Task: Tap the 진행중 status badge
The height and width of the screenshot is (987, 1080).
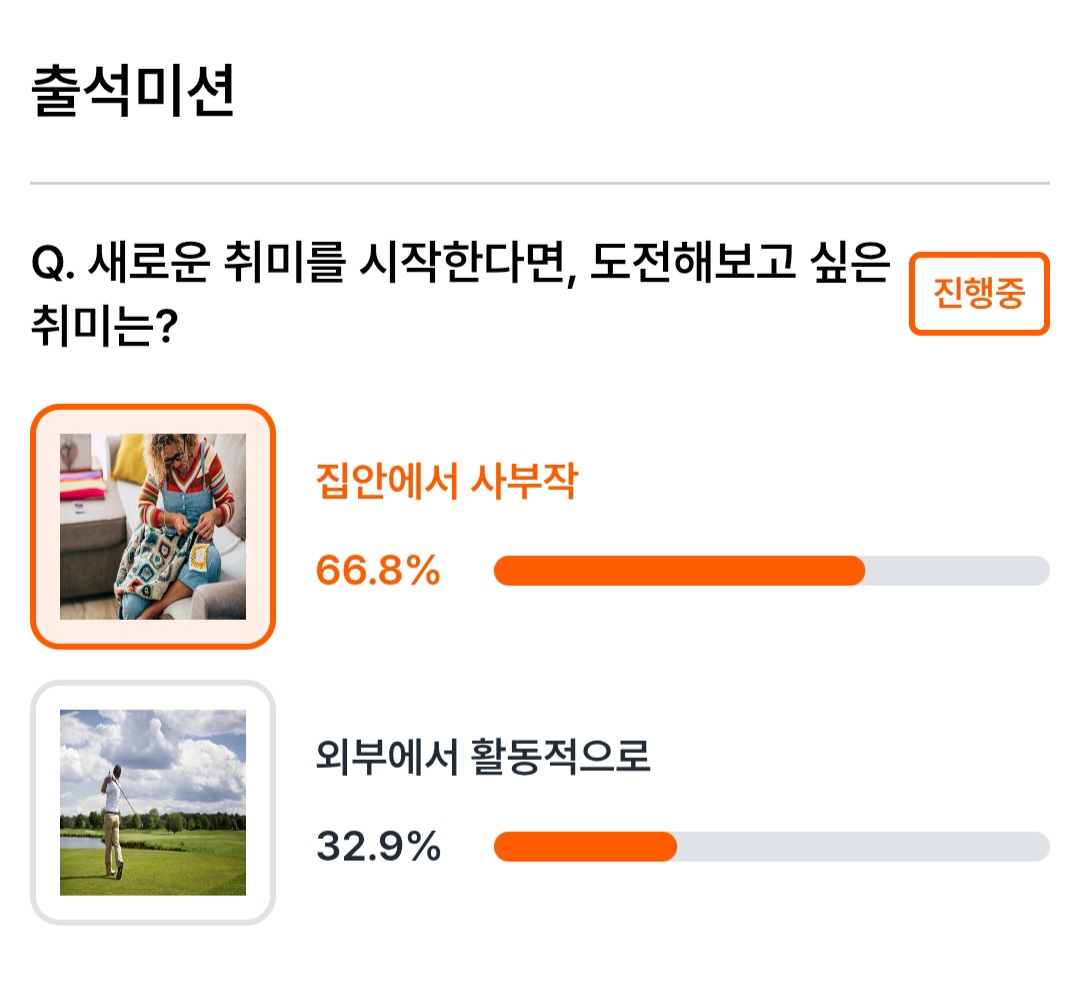Action: pos(979,293)
